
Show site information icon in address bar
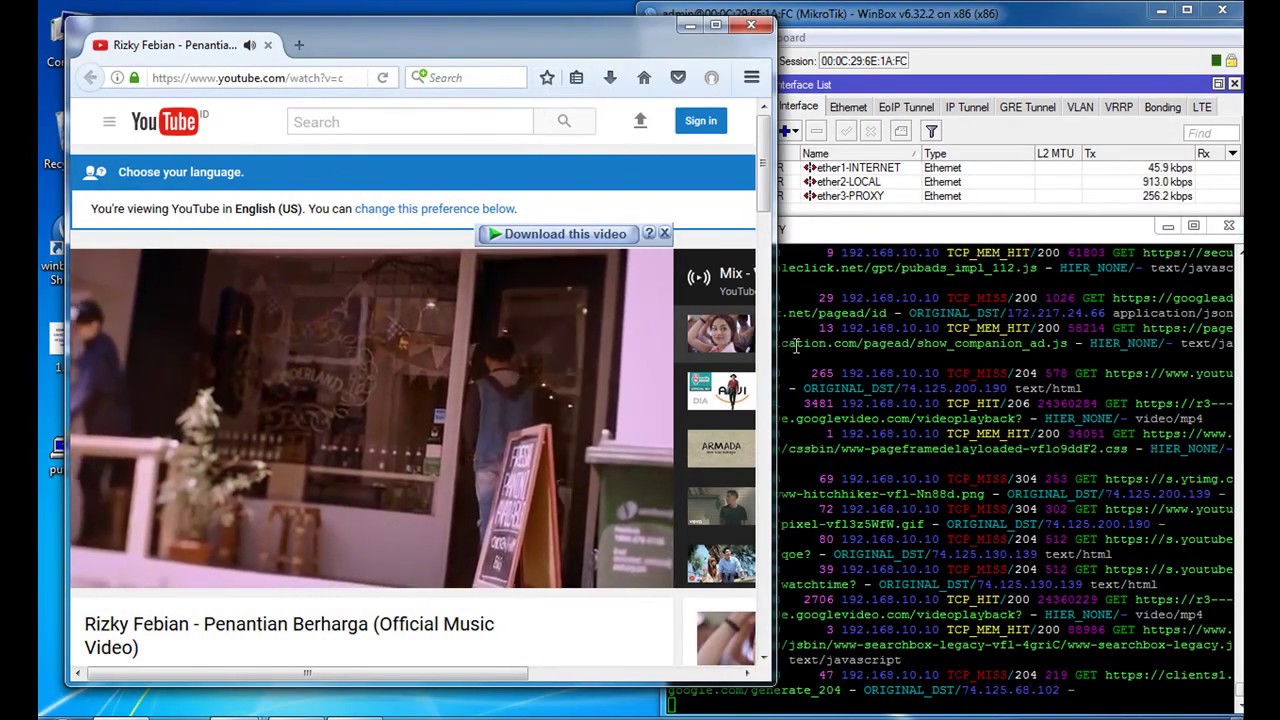[x=117, y=77]
